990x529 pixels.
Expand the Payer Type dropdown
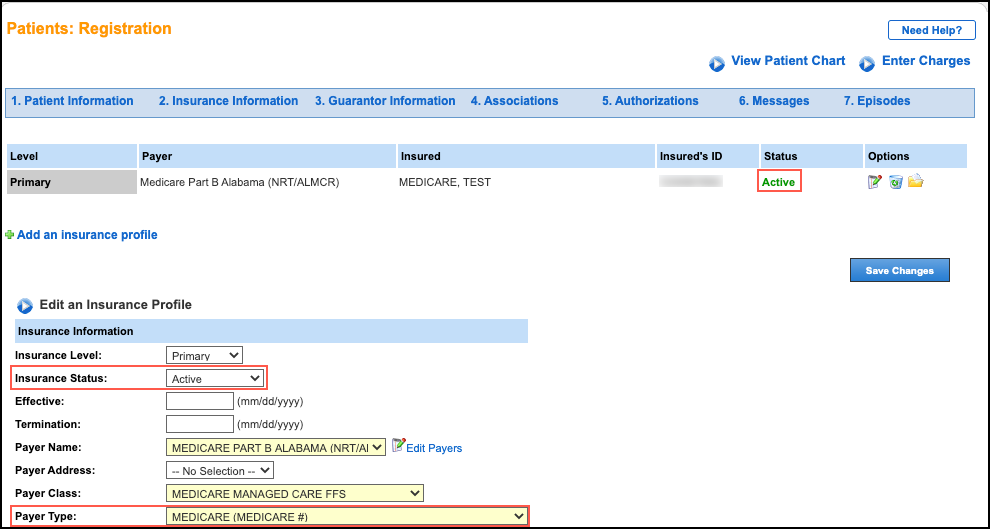[346, 516]
